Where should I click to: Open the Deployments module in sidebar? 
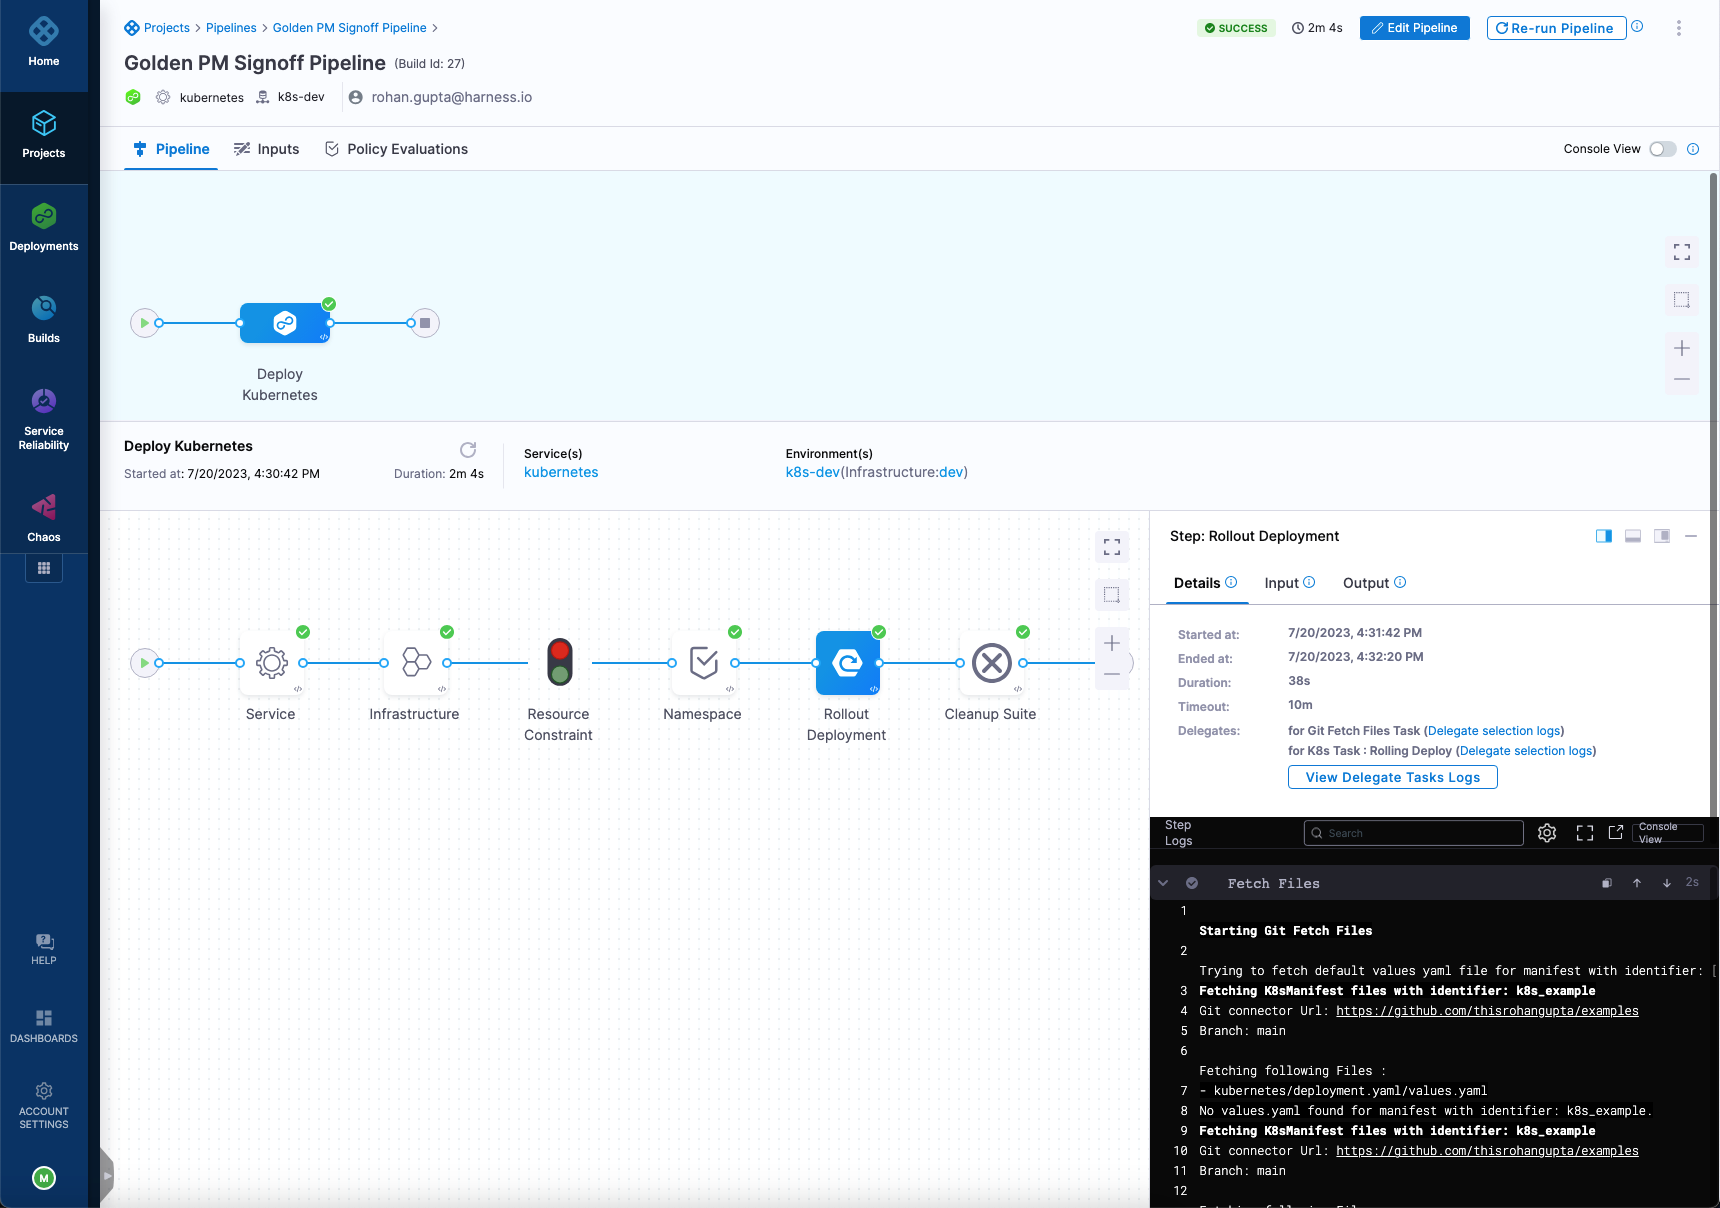point(43,227)
